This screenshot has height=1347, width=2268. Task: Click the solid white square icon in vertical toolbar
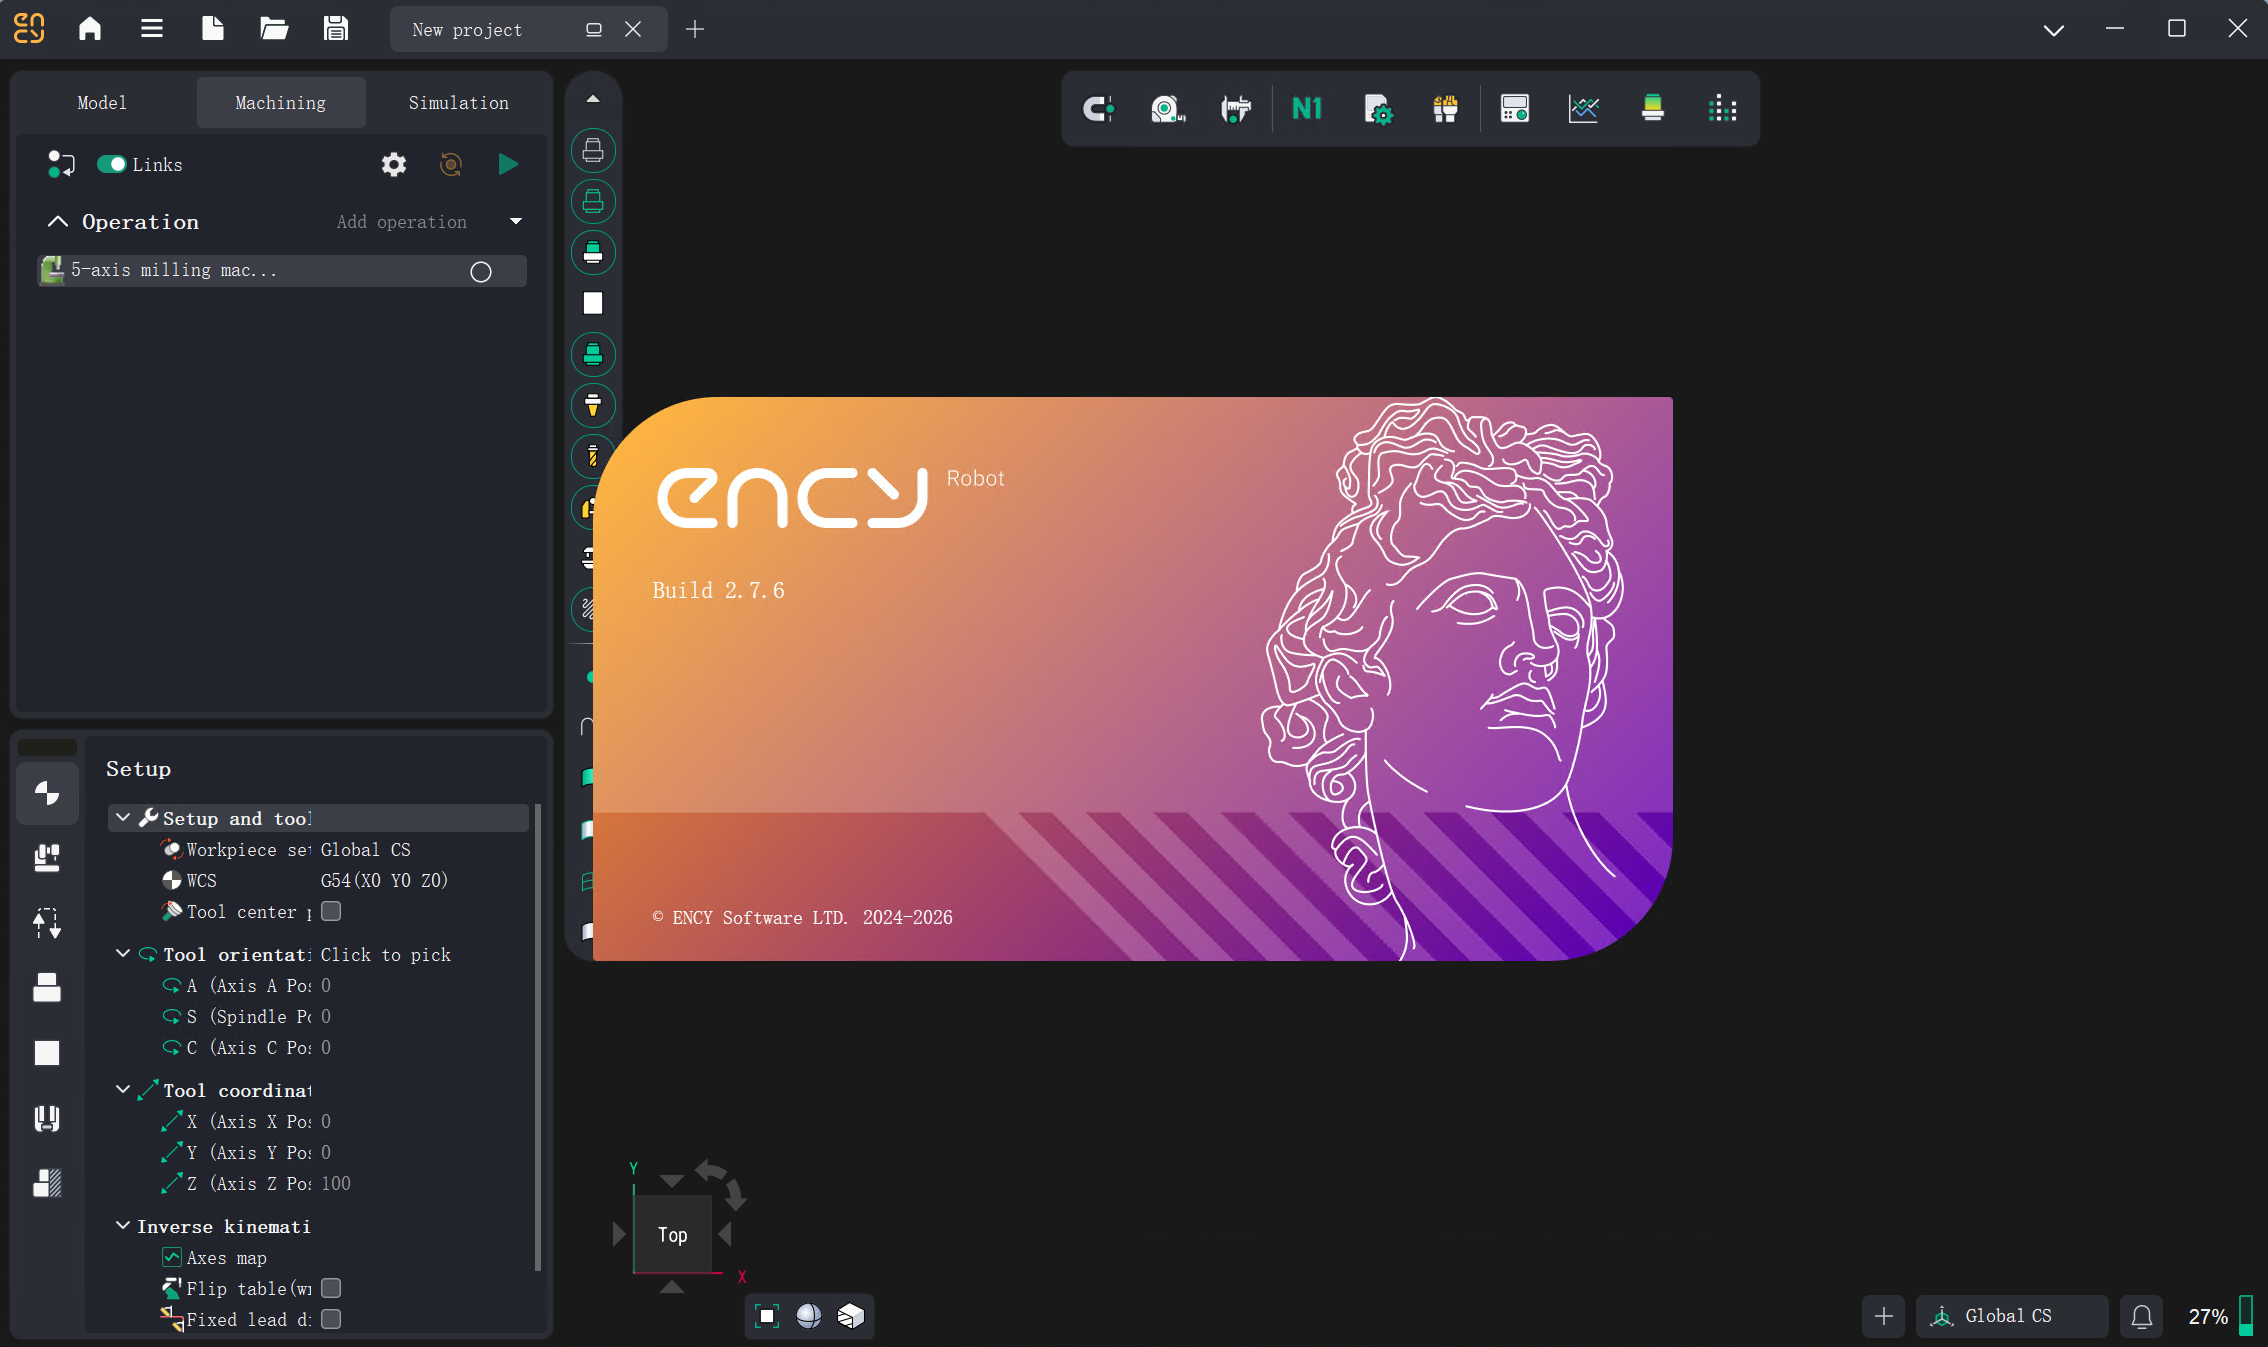[x=593, y=303]
